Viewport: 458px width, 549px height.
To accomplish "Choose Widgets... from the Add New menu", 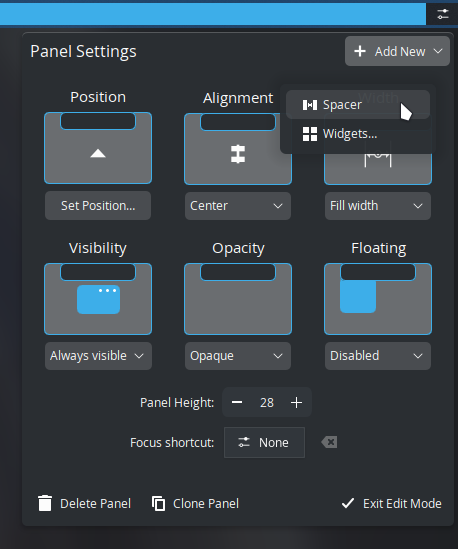I will click(x=358, y=134).
